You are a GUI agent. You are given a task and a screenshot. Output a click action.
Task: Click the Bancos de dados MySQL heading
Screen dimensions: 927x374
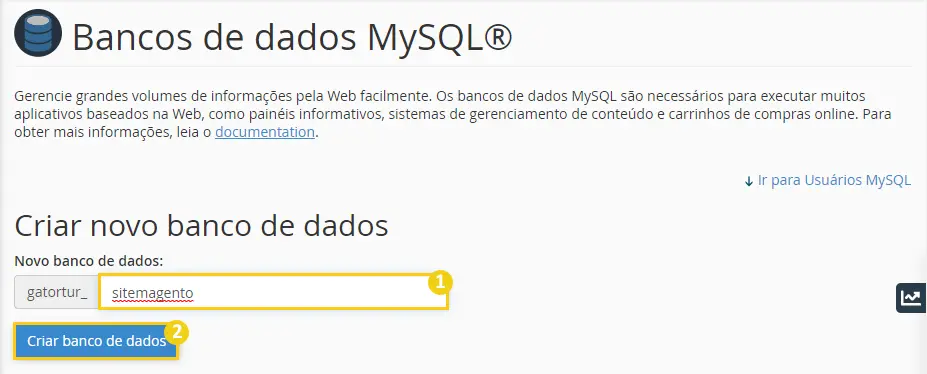click(292, 37)
